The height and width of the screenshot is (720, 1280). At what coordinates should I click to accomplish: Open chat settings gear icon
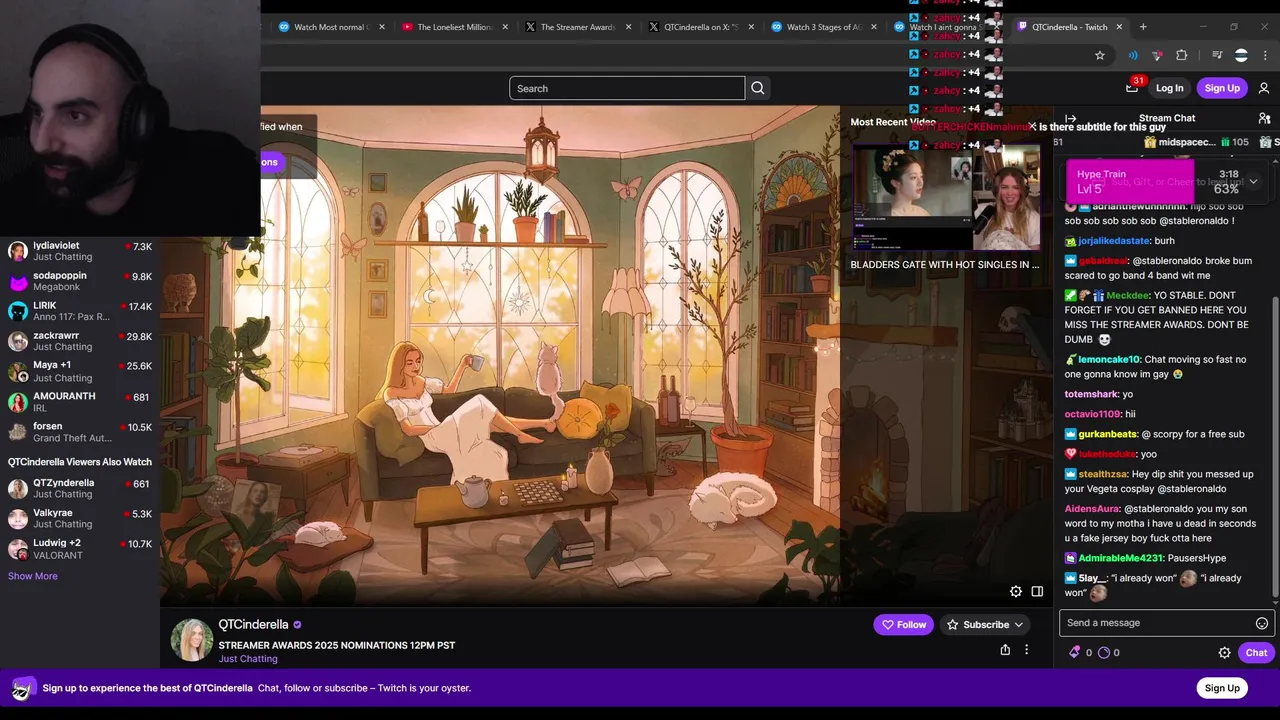click(x=1224, y=652)
